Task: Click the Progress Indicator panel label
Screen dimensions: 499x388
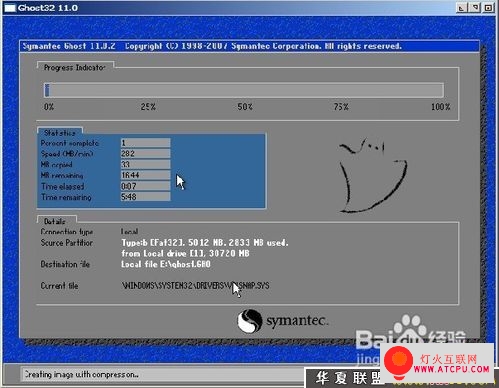Action: (75, 68)
